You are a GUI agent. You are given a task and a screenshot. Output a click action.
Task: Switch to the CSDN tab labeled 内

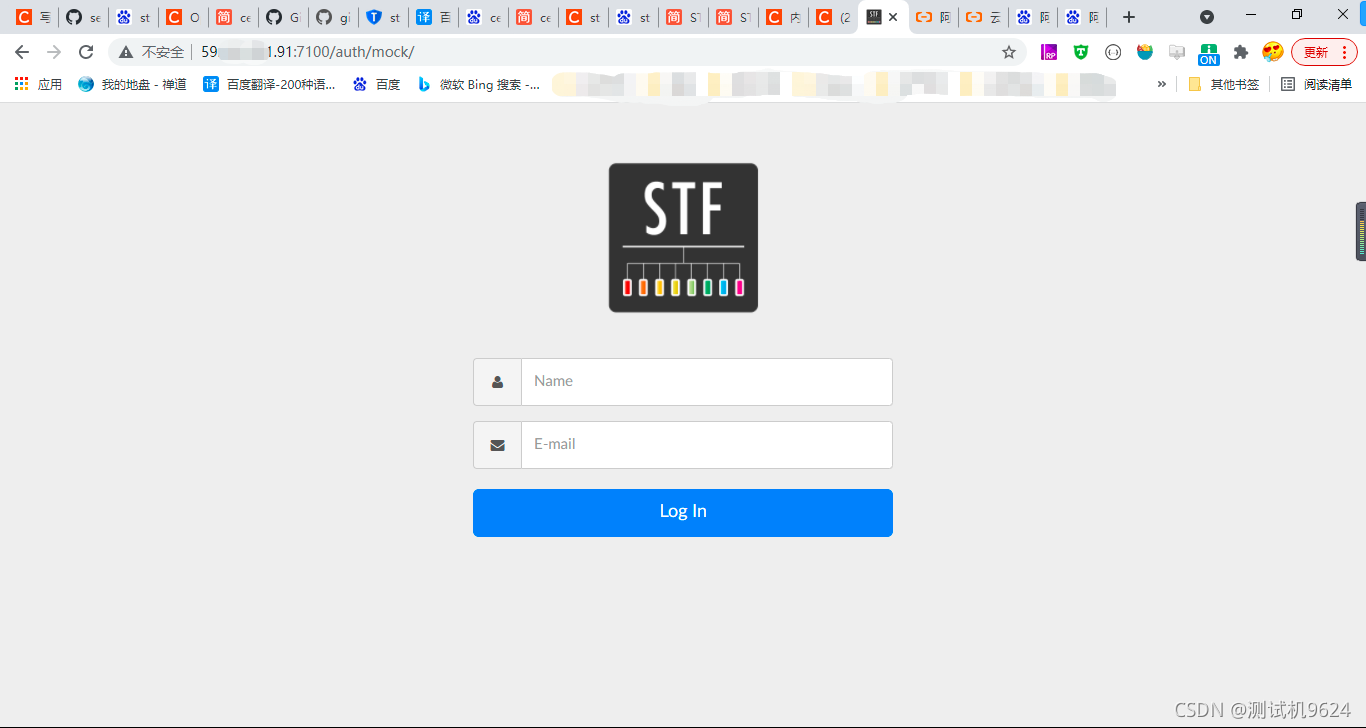pos(783,17)
